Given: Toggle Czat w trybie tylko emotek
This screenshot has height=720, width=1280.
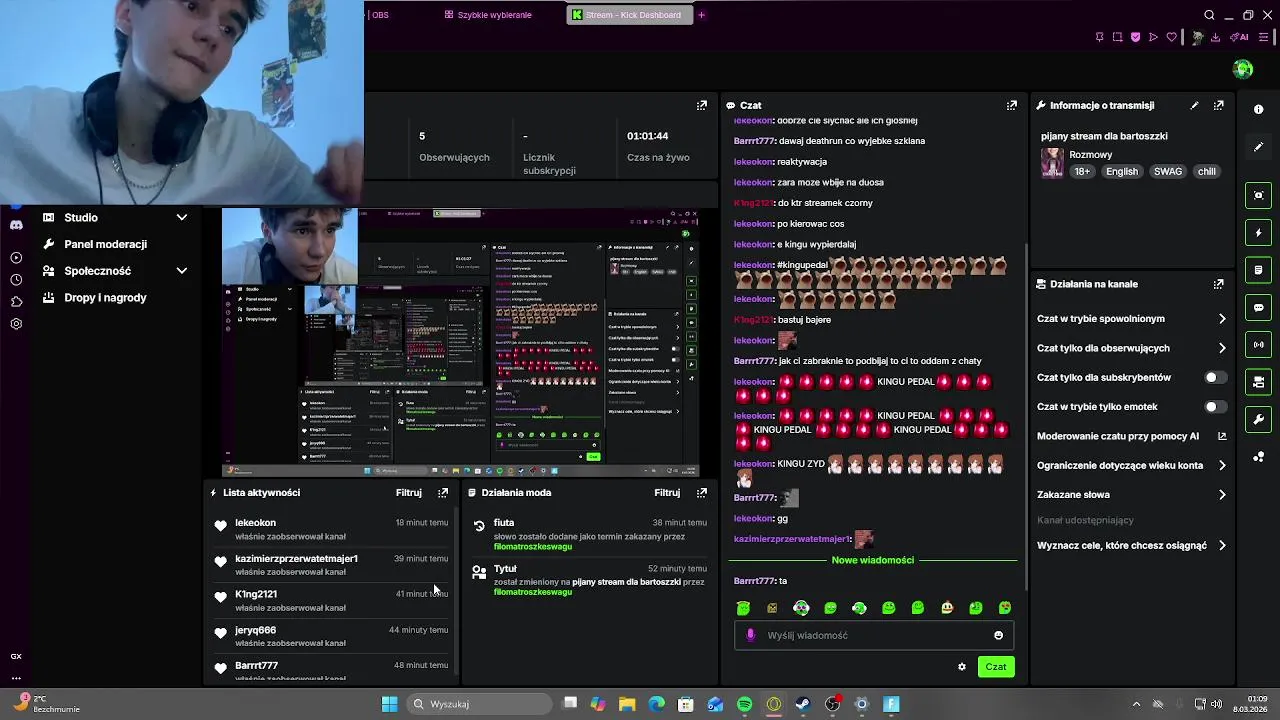Looking at the screenshot, I should [x=1215, y=407].
